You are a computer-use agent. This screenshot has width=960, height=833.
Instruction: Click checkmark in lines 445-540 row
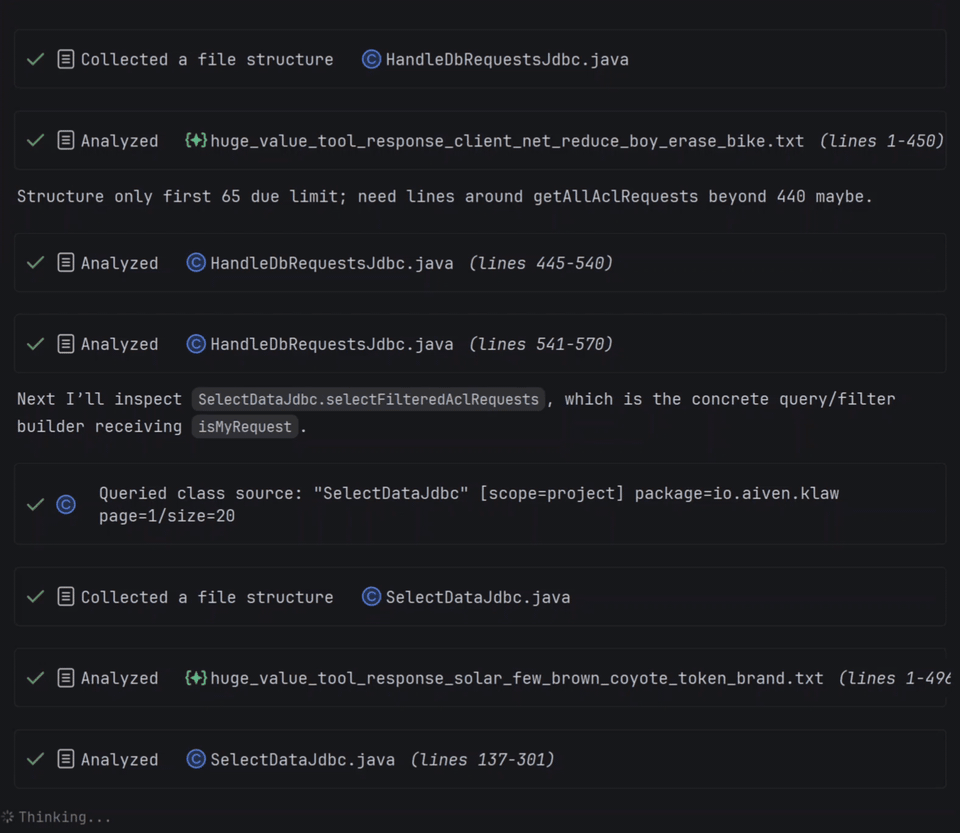(36, 263)
